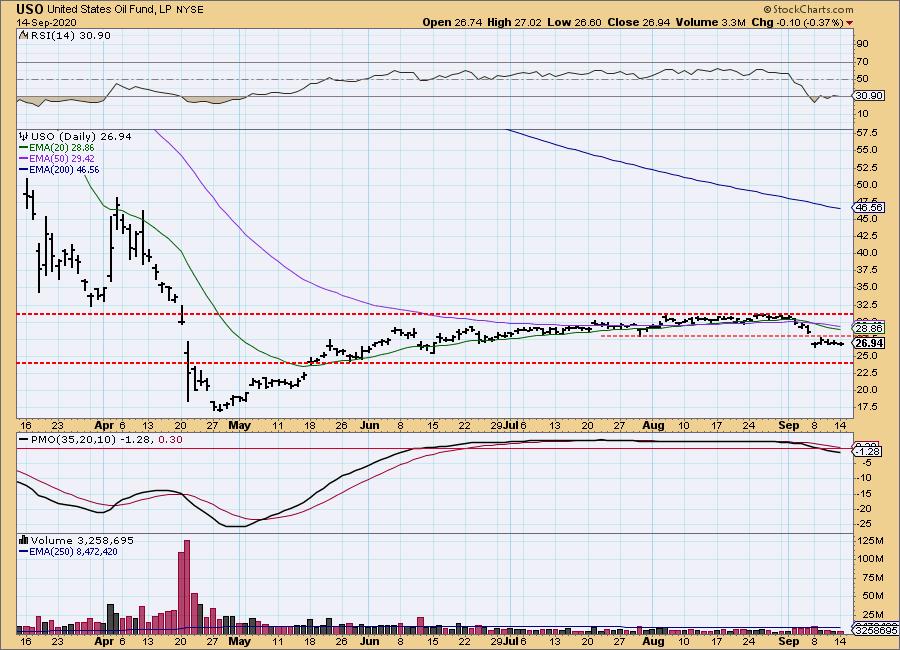Click Apr on the price panel date axis

104,425
